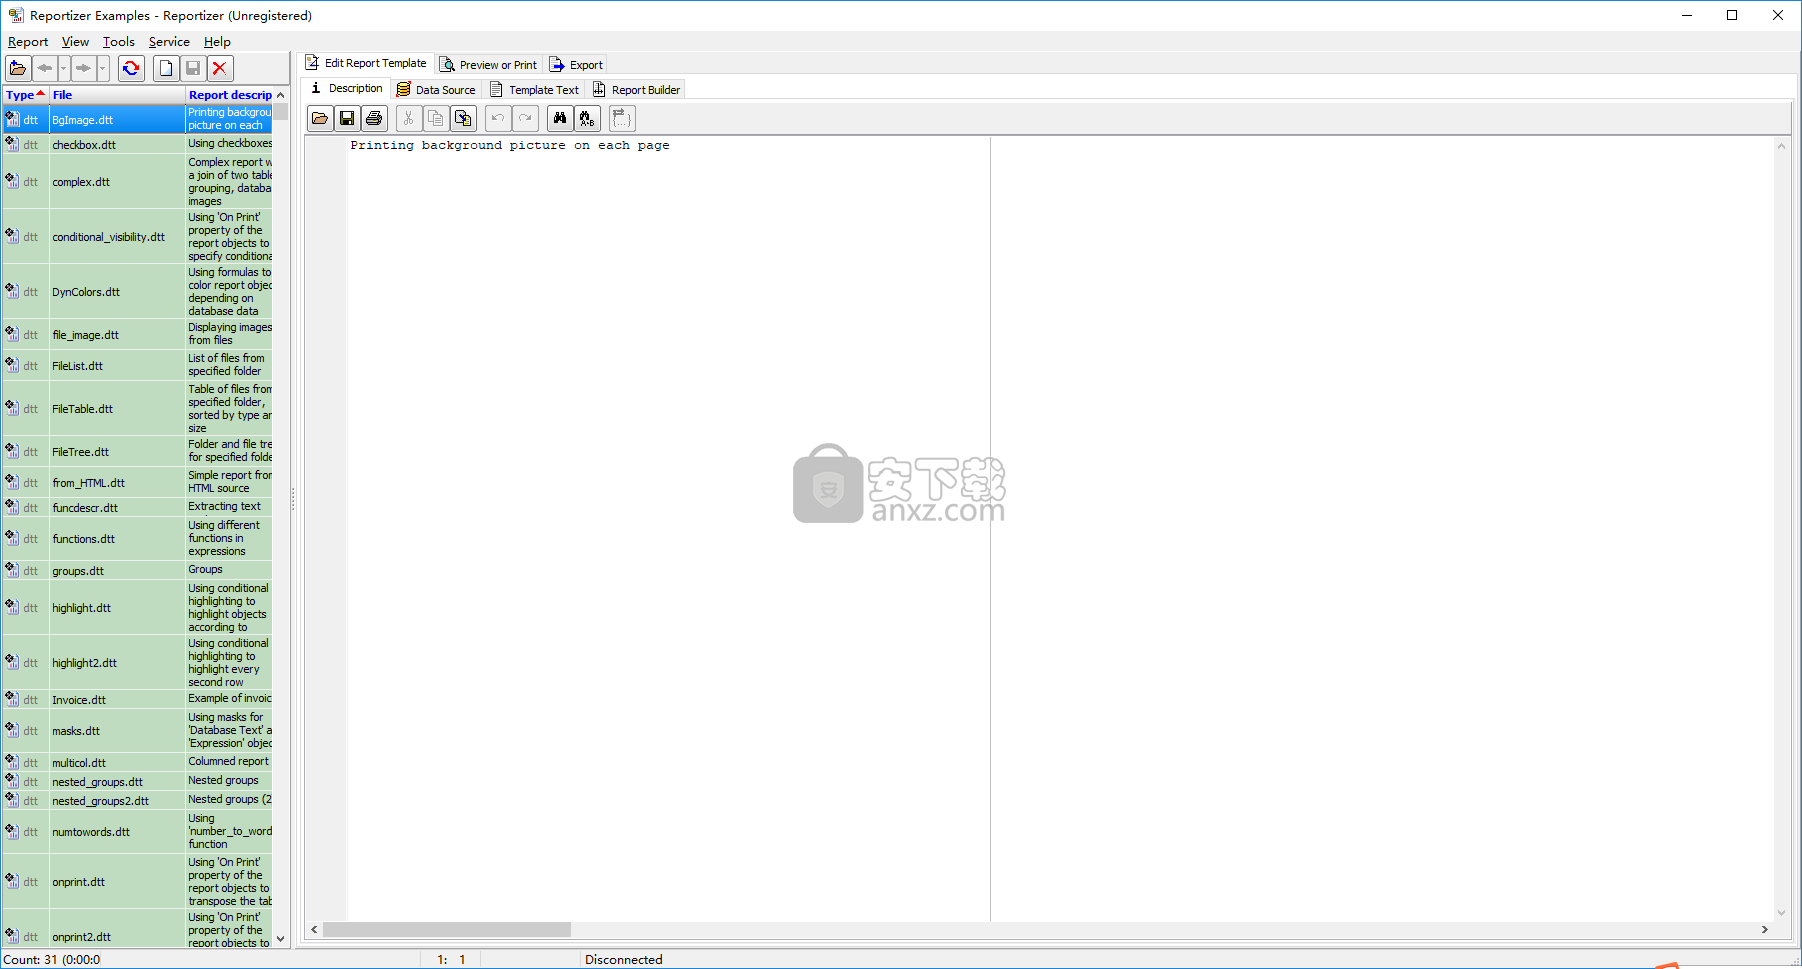Image resolution: width=1802 pixels, height=969 pixels.
Task: Click the save report icon in the left toolbar
Action: [x=193, y=68]
